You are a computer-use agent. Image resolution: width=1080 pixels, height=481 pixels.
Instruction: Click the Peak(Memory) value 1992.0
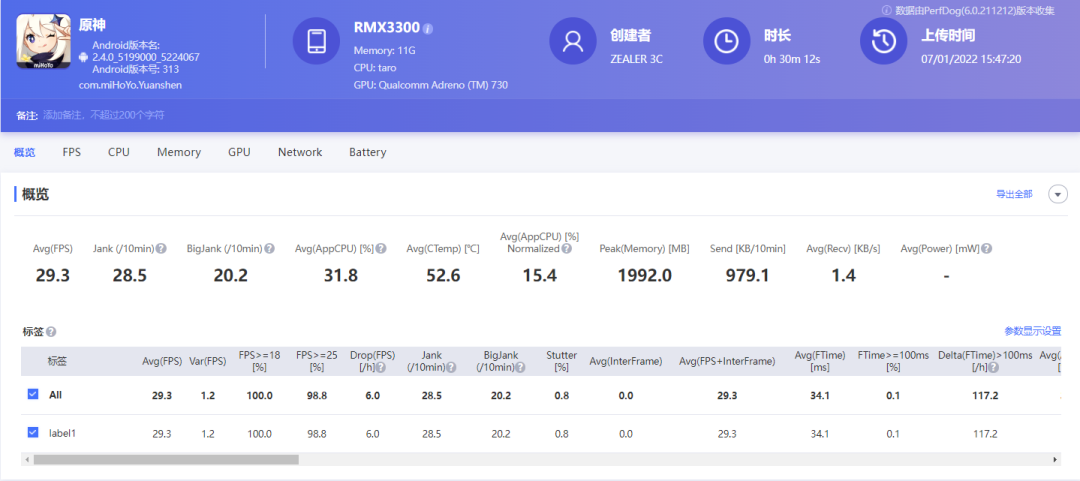(645, 276)
